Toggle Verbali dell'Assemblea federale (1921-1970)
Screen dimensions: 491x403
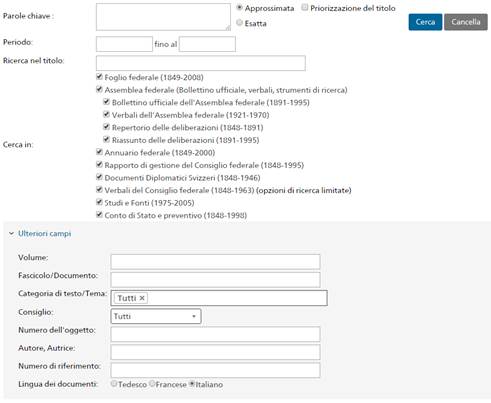point(106,114)
